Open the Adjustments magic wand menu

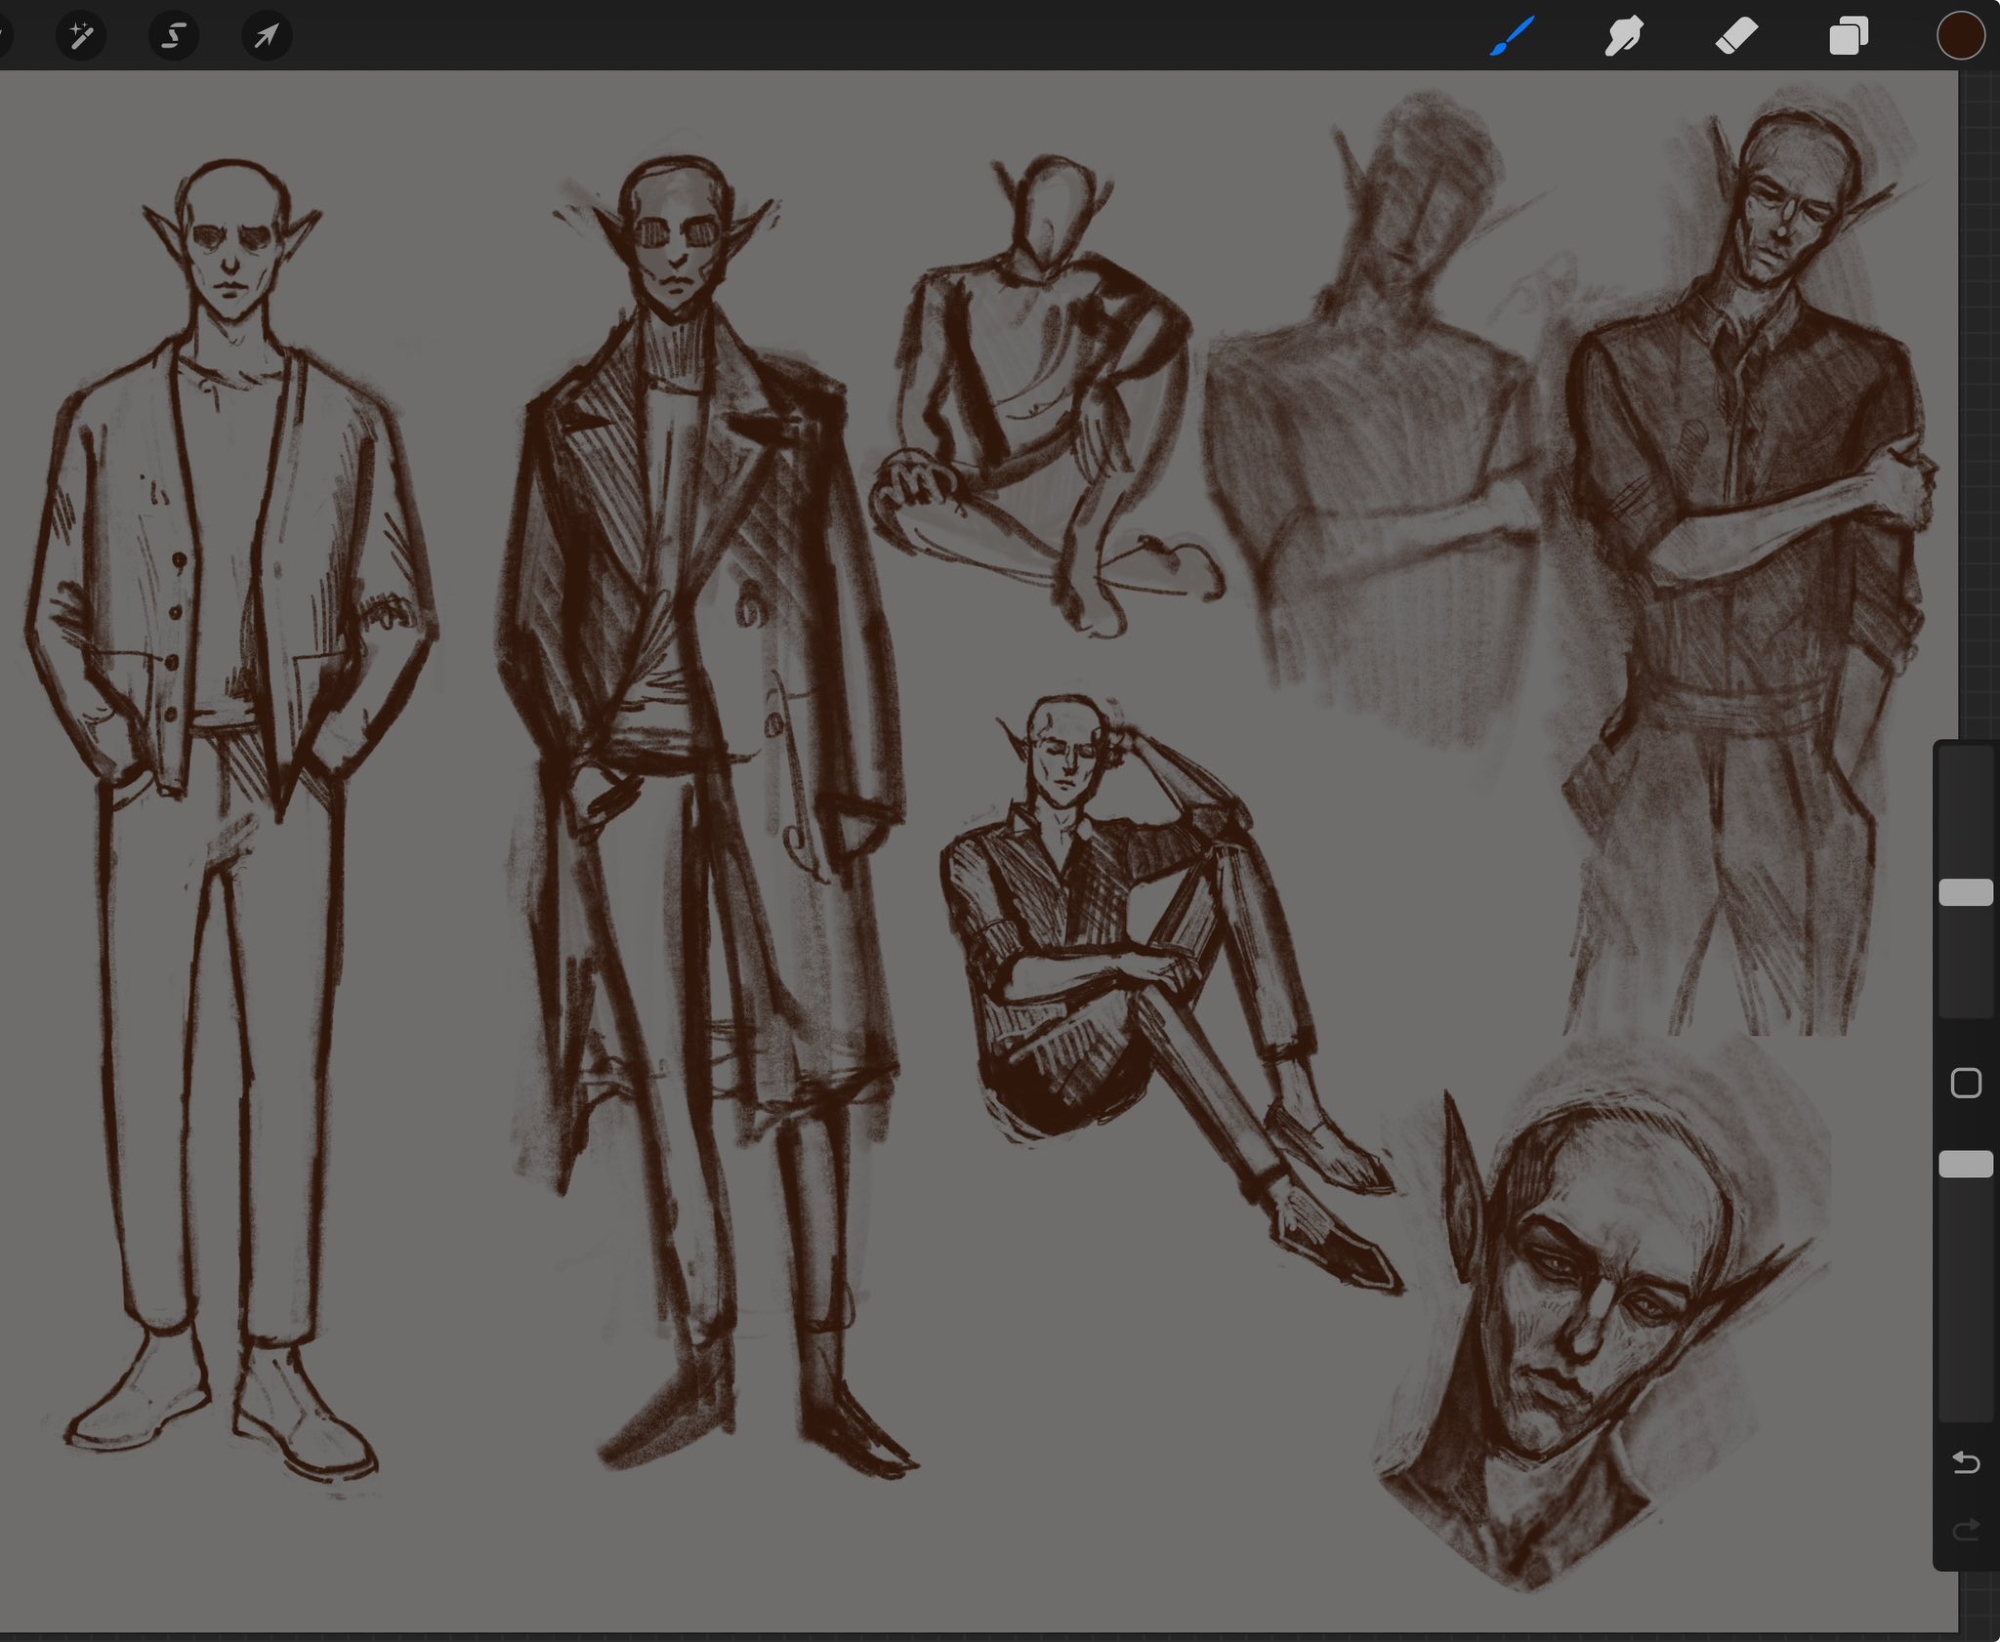tap(81, 37)
